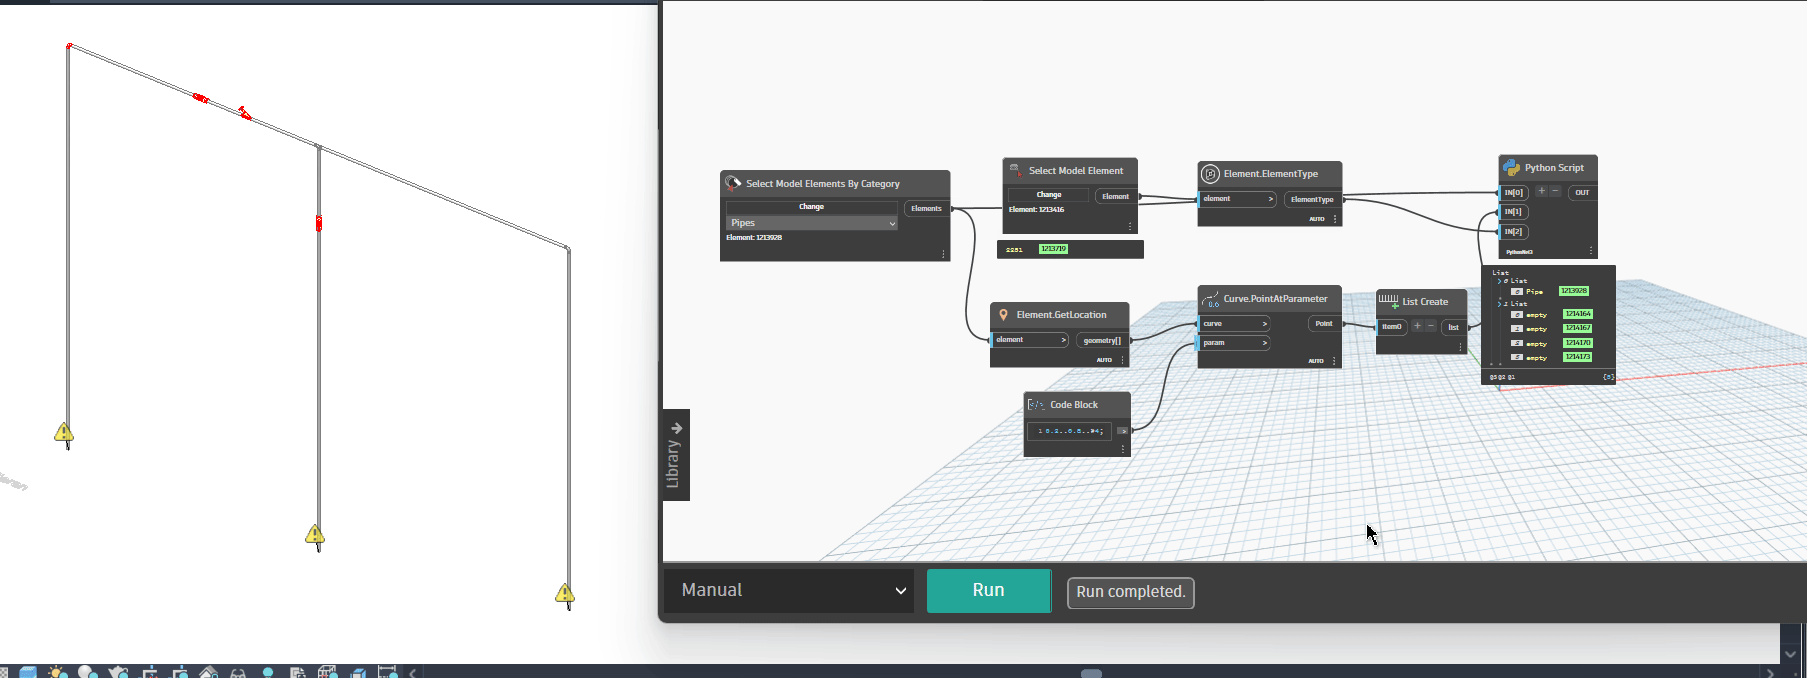Screen dimensions: 1807x678
Task: Click the warning triangle under the left pipe
Action: tap(64, 432)
